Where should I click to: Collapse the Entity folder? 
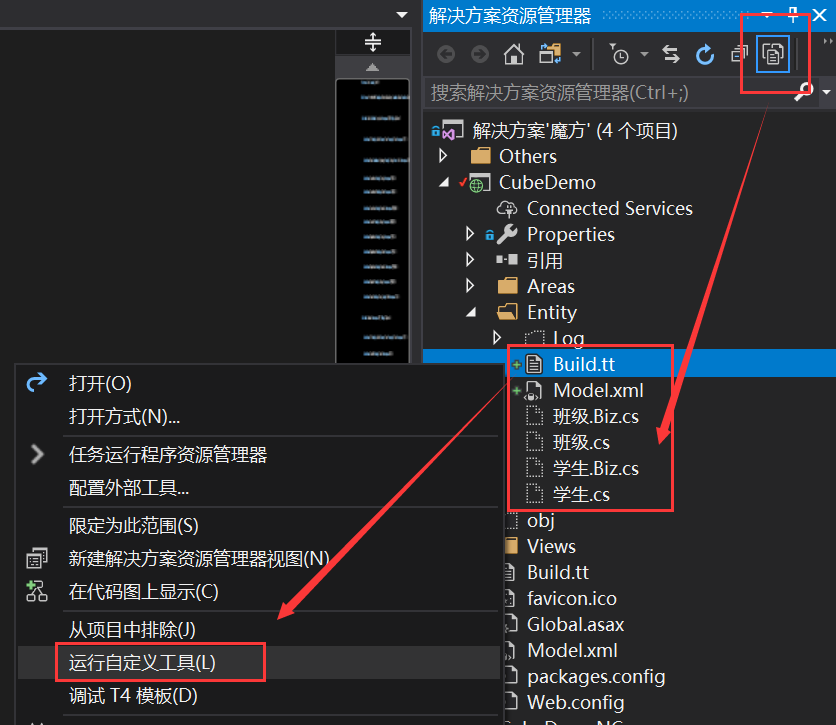pyautogui.click(x=470, y=312)
